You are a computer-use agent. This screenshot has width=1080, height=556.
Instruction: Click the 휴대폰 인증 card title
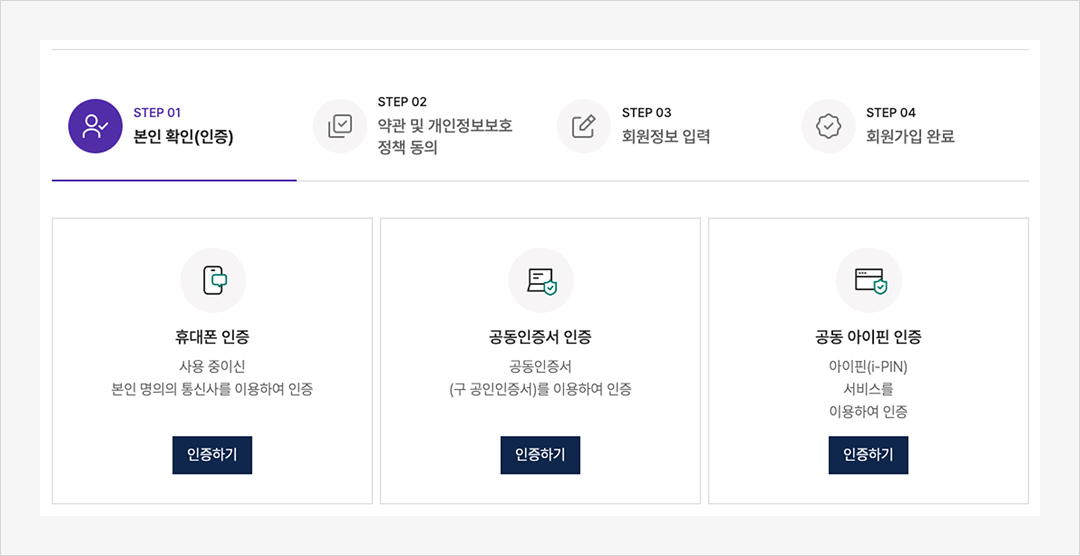click(212, 337)
